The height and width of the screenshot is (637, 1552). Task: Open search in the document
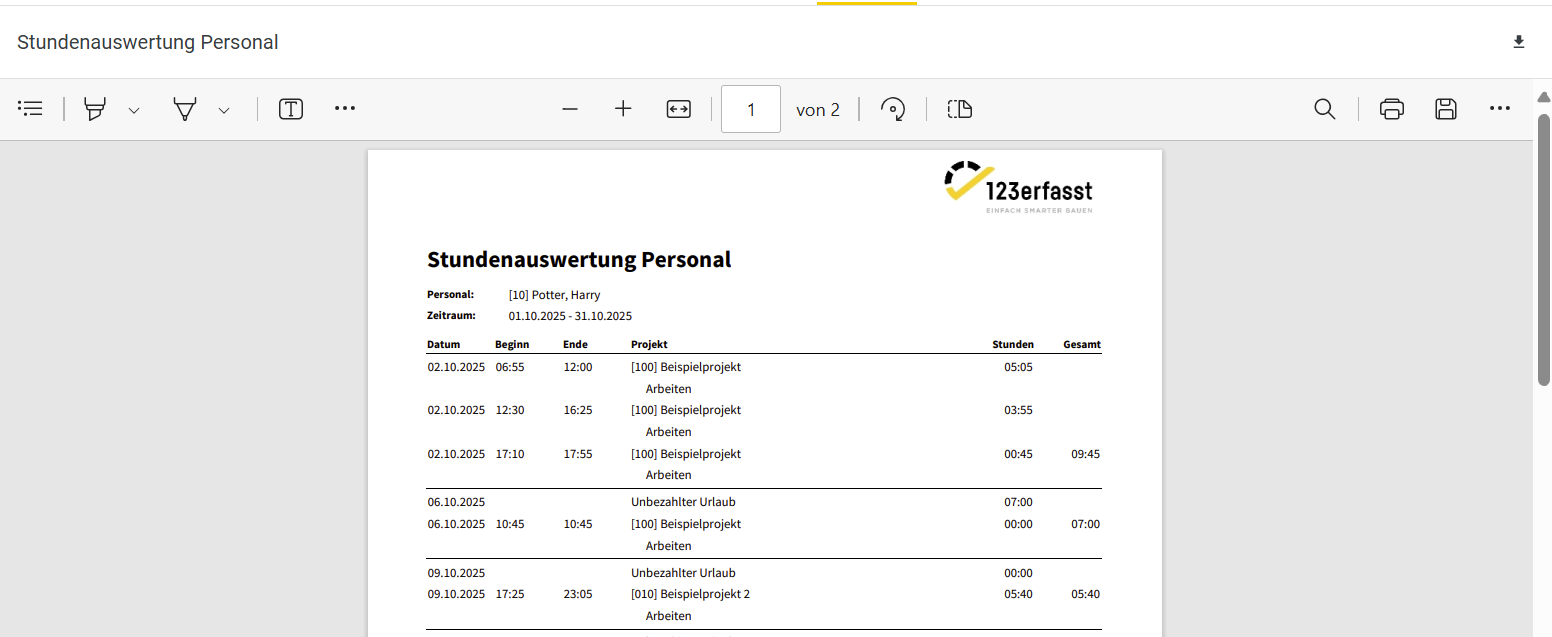(x=1325, y=109)
